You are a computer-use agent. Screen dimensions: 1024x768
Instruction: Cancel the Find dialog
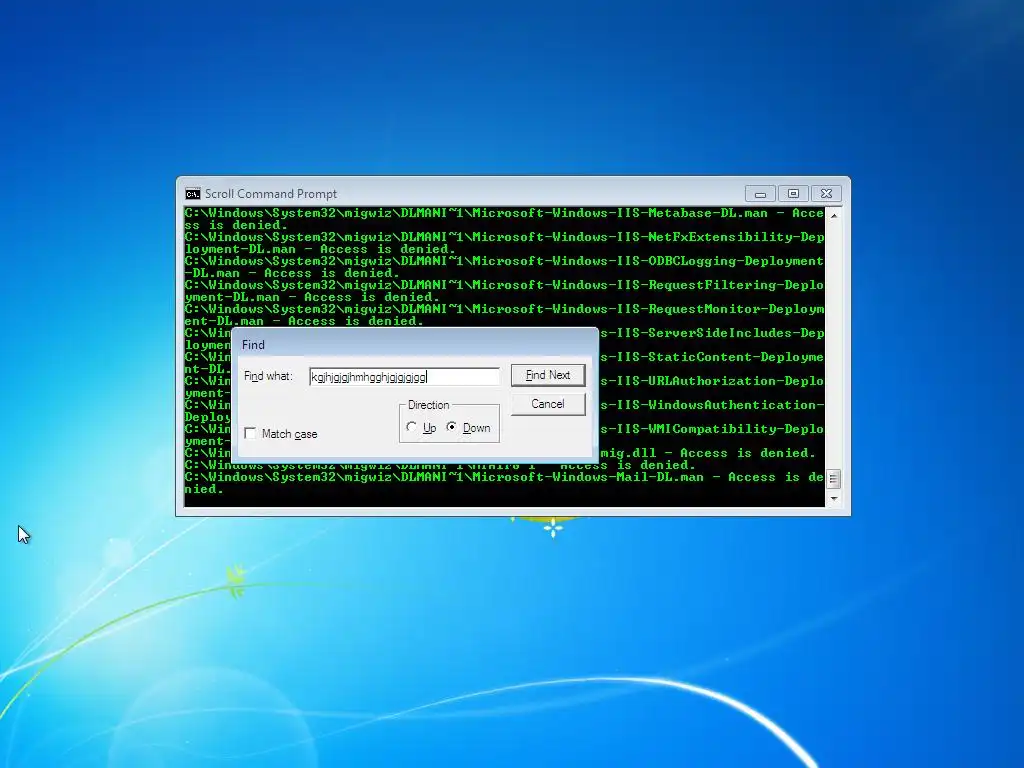tap(548, 404)
